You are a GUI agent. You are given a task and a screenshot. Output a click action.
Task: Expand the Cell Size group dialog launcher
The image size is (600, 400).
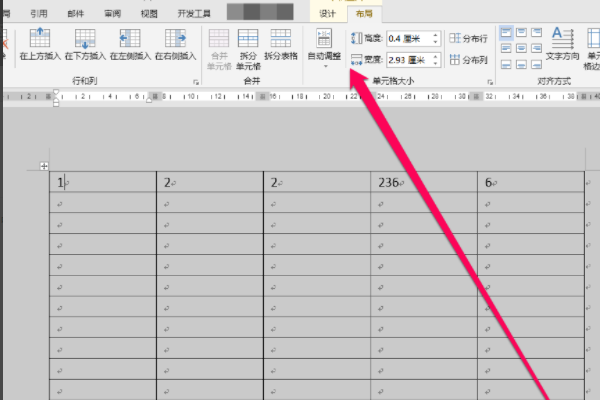[490, 82]
